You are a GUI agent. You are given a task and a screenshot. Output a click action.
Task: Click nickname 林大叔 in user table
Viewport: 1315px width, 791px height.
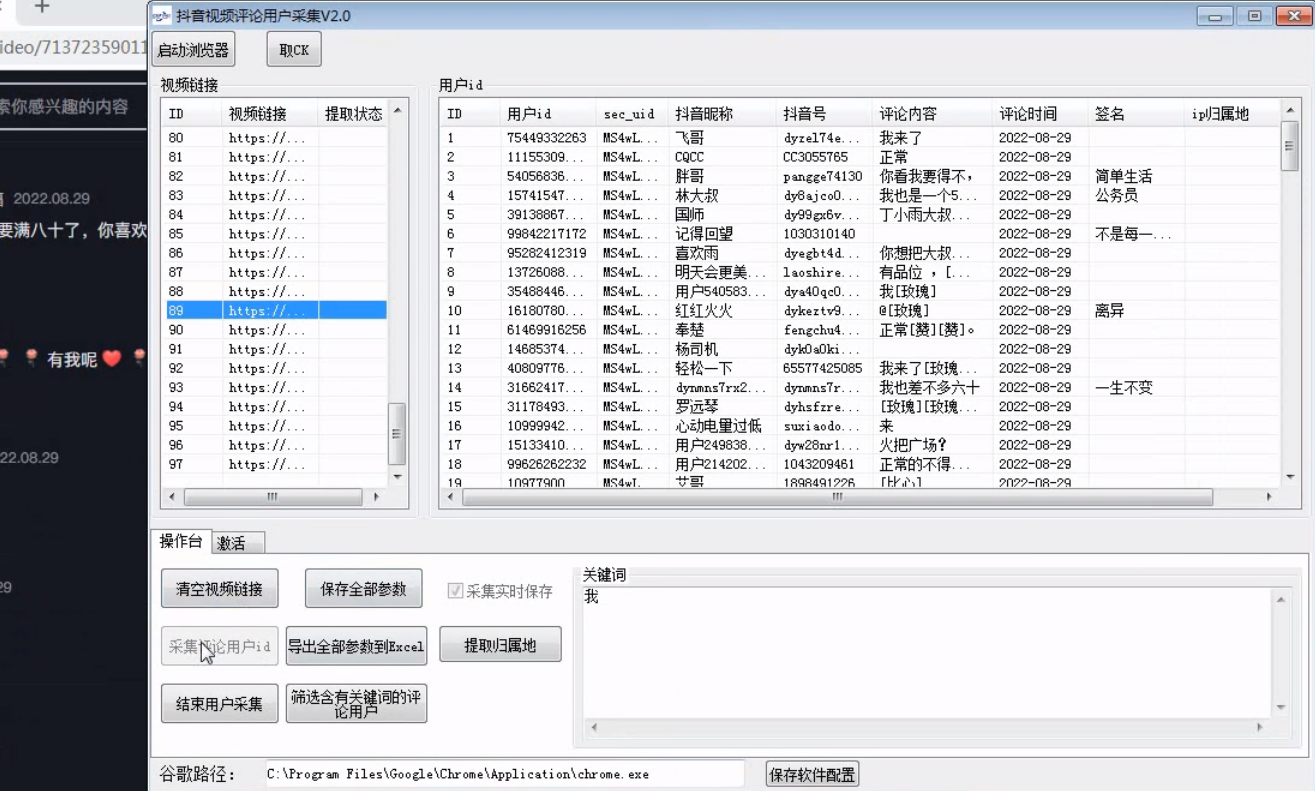point(696,195)
